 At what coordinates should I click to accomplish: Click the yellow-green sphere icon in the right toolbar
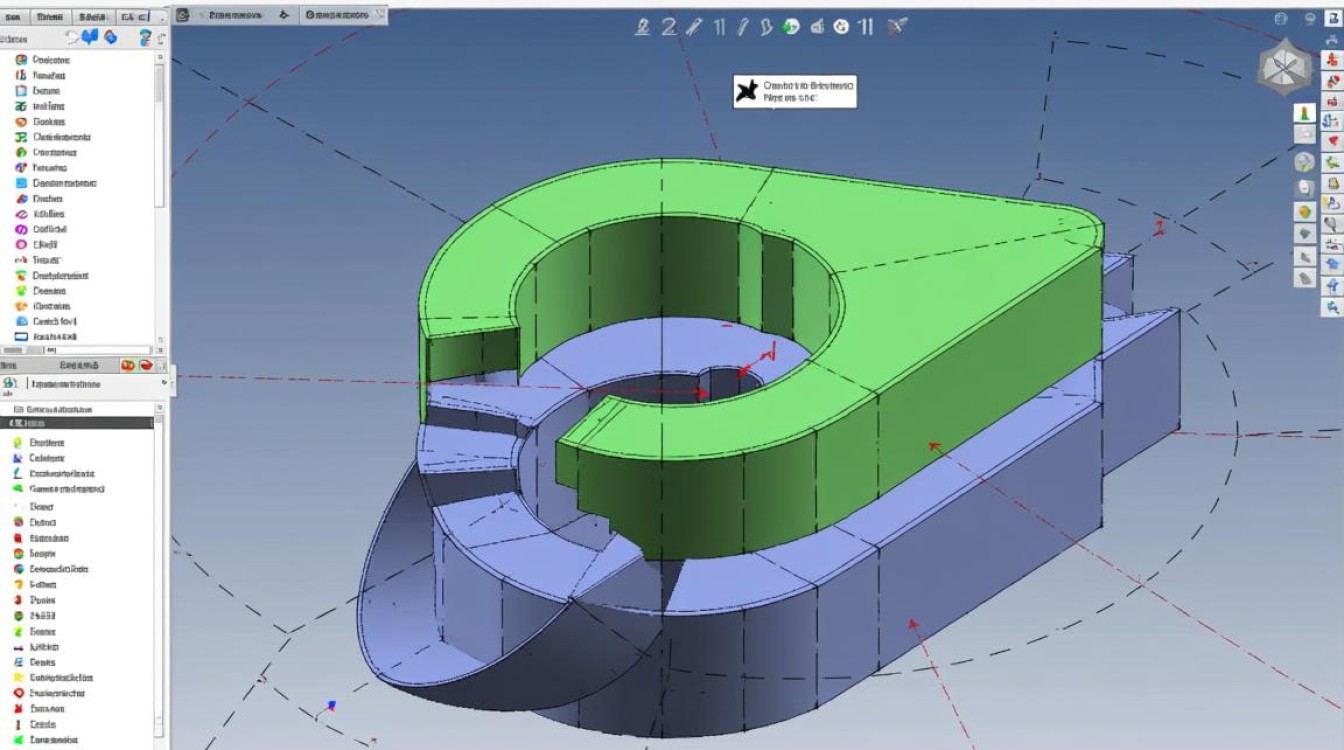click(x=1304, y=211)
